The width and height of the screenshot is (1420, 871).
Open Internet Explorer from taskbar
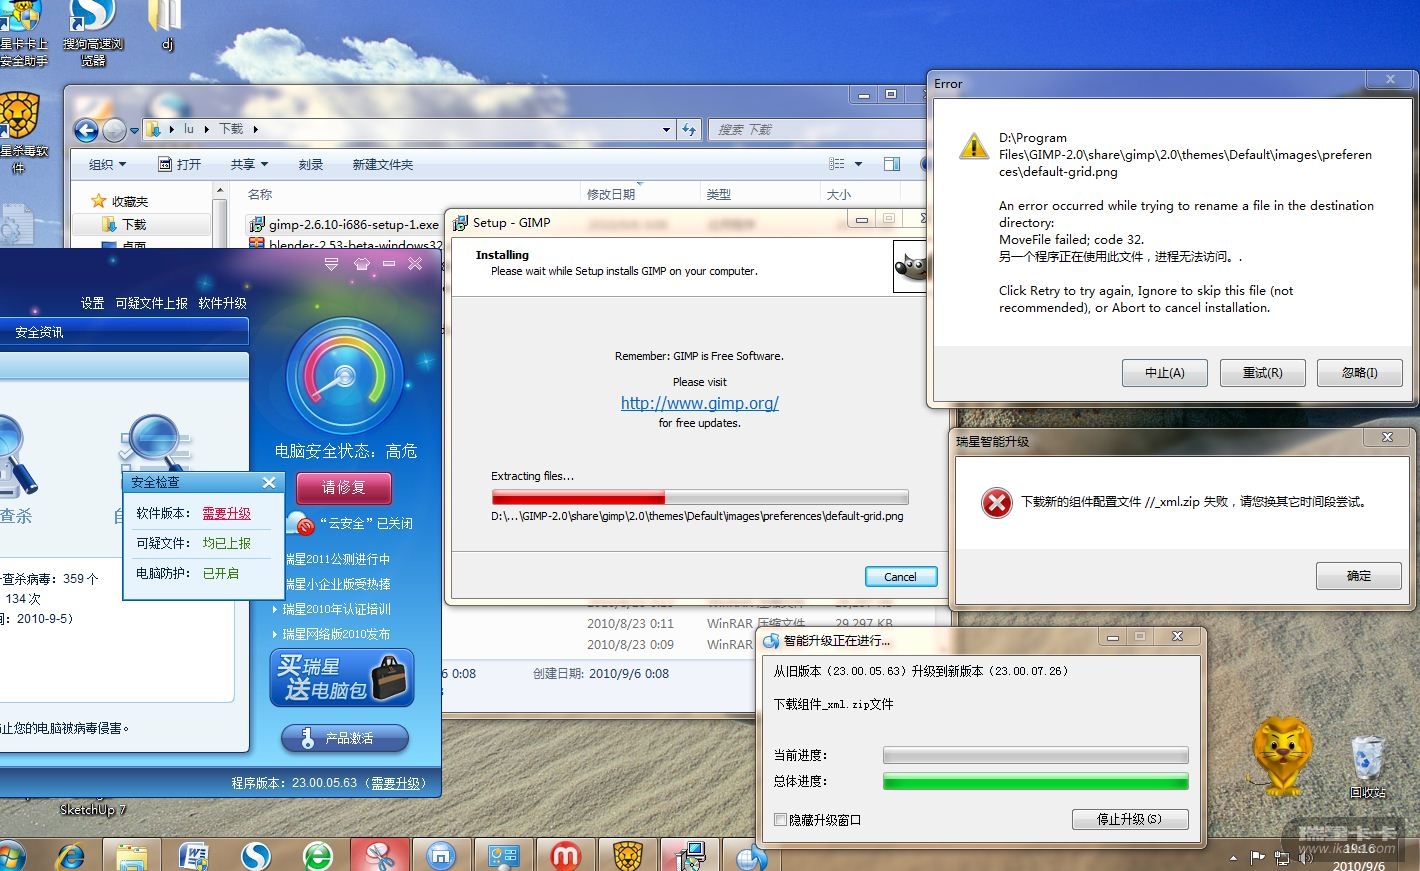coord(70,856)
